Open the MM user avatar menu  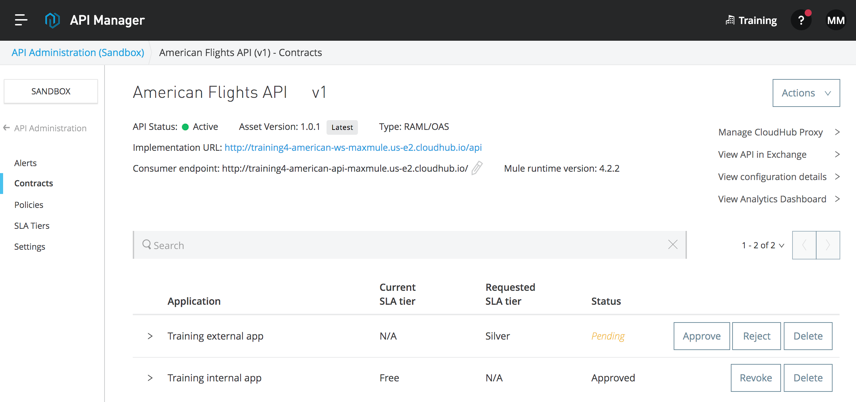[x=835, y=20]
